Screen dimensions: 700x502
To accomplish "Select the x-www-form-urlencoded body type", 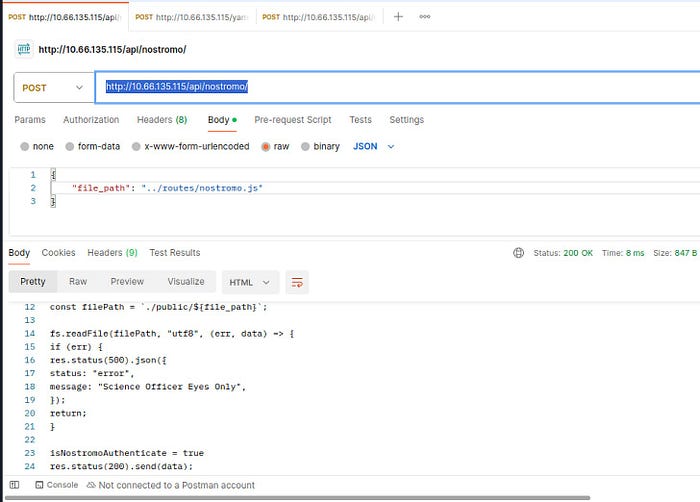I will (136, 146).
